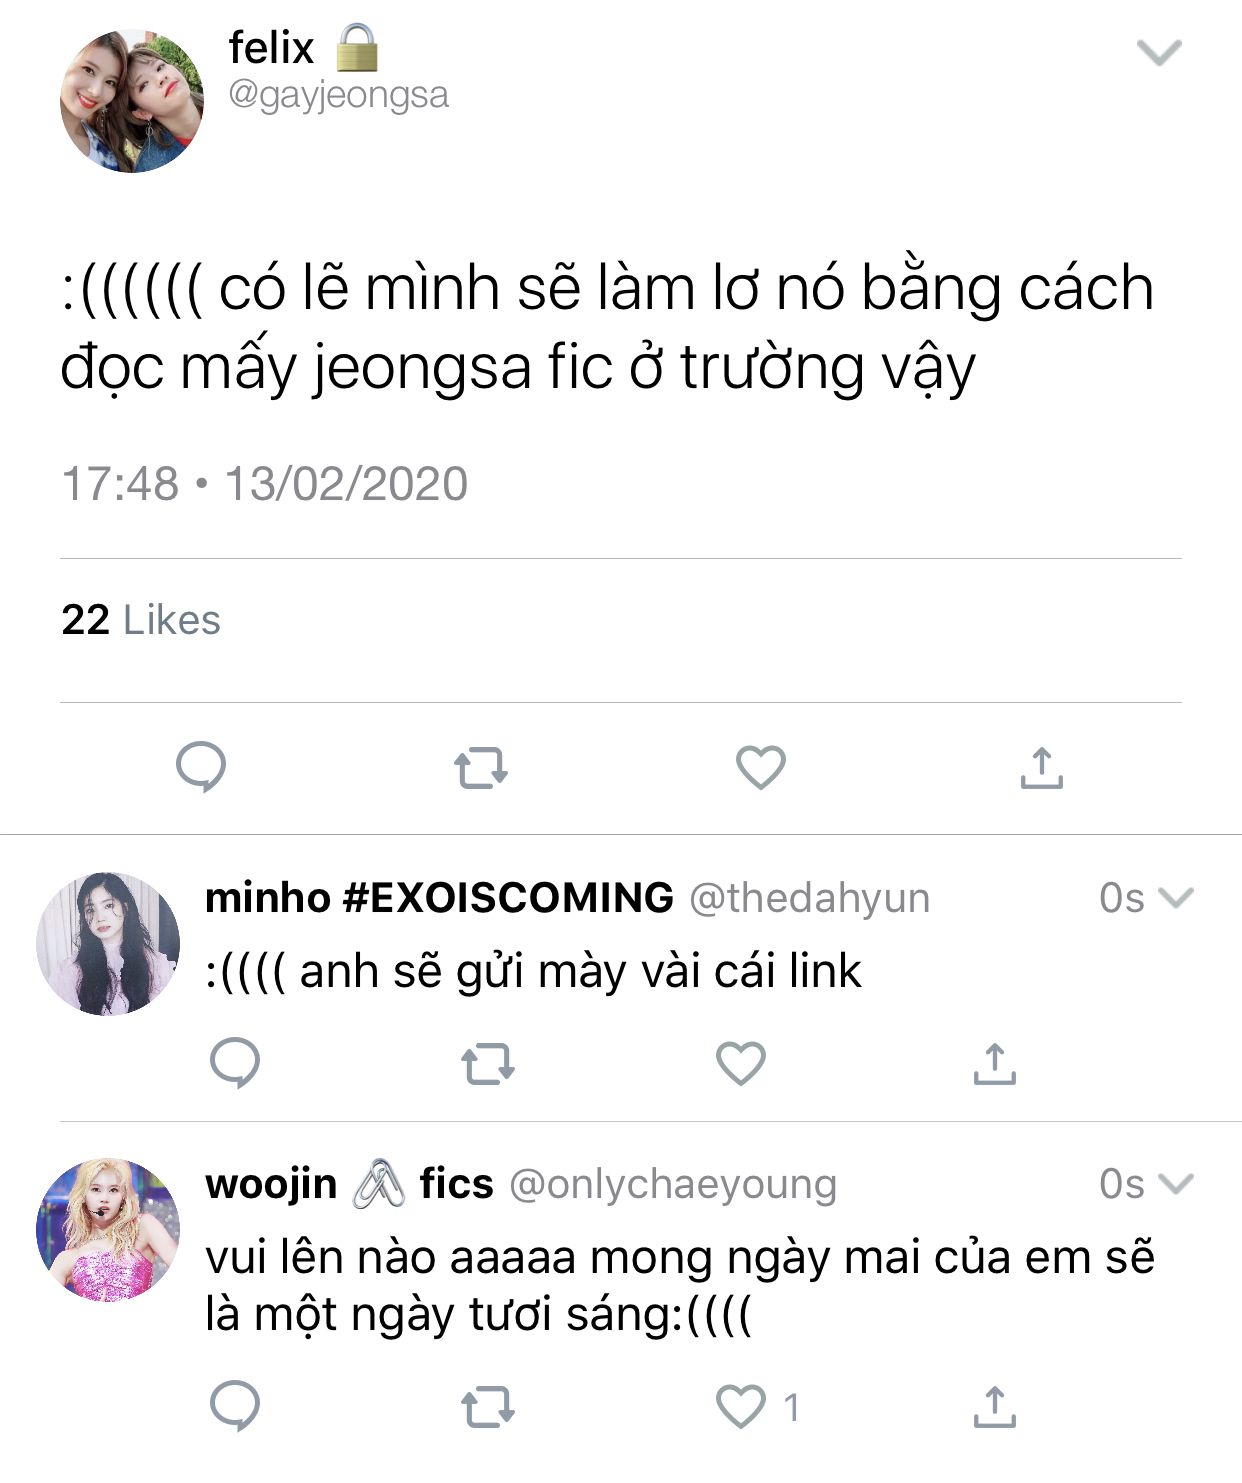Image resolution: width=1242 pixels, height=1483 pixels.
Task: Reply to woojin's comment
Action: click(x=235, y=1406)
